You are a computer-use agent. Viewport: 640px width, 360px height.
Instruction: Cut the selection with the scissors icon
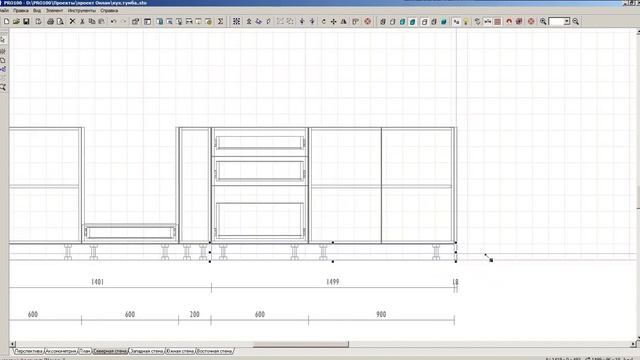[x=82, y=21]
